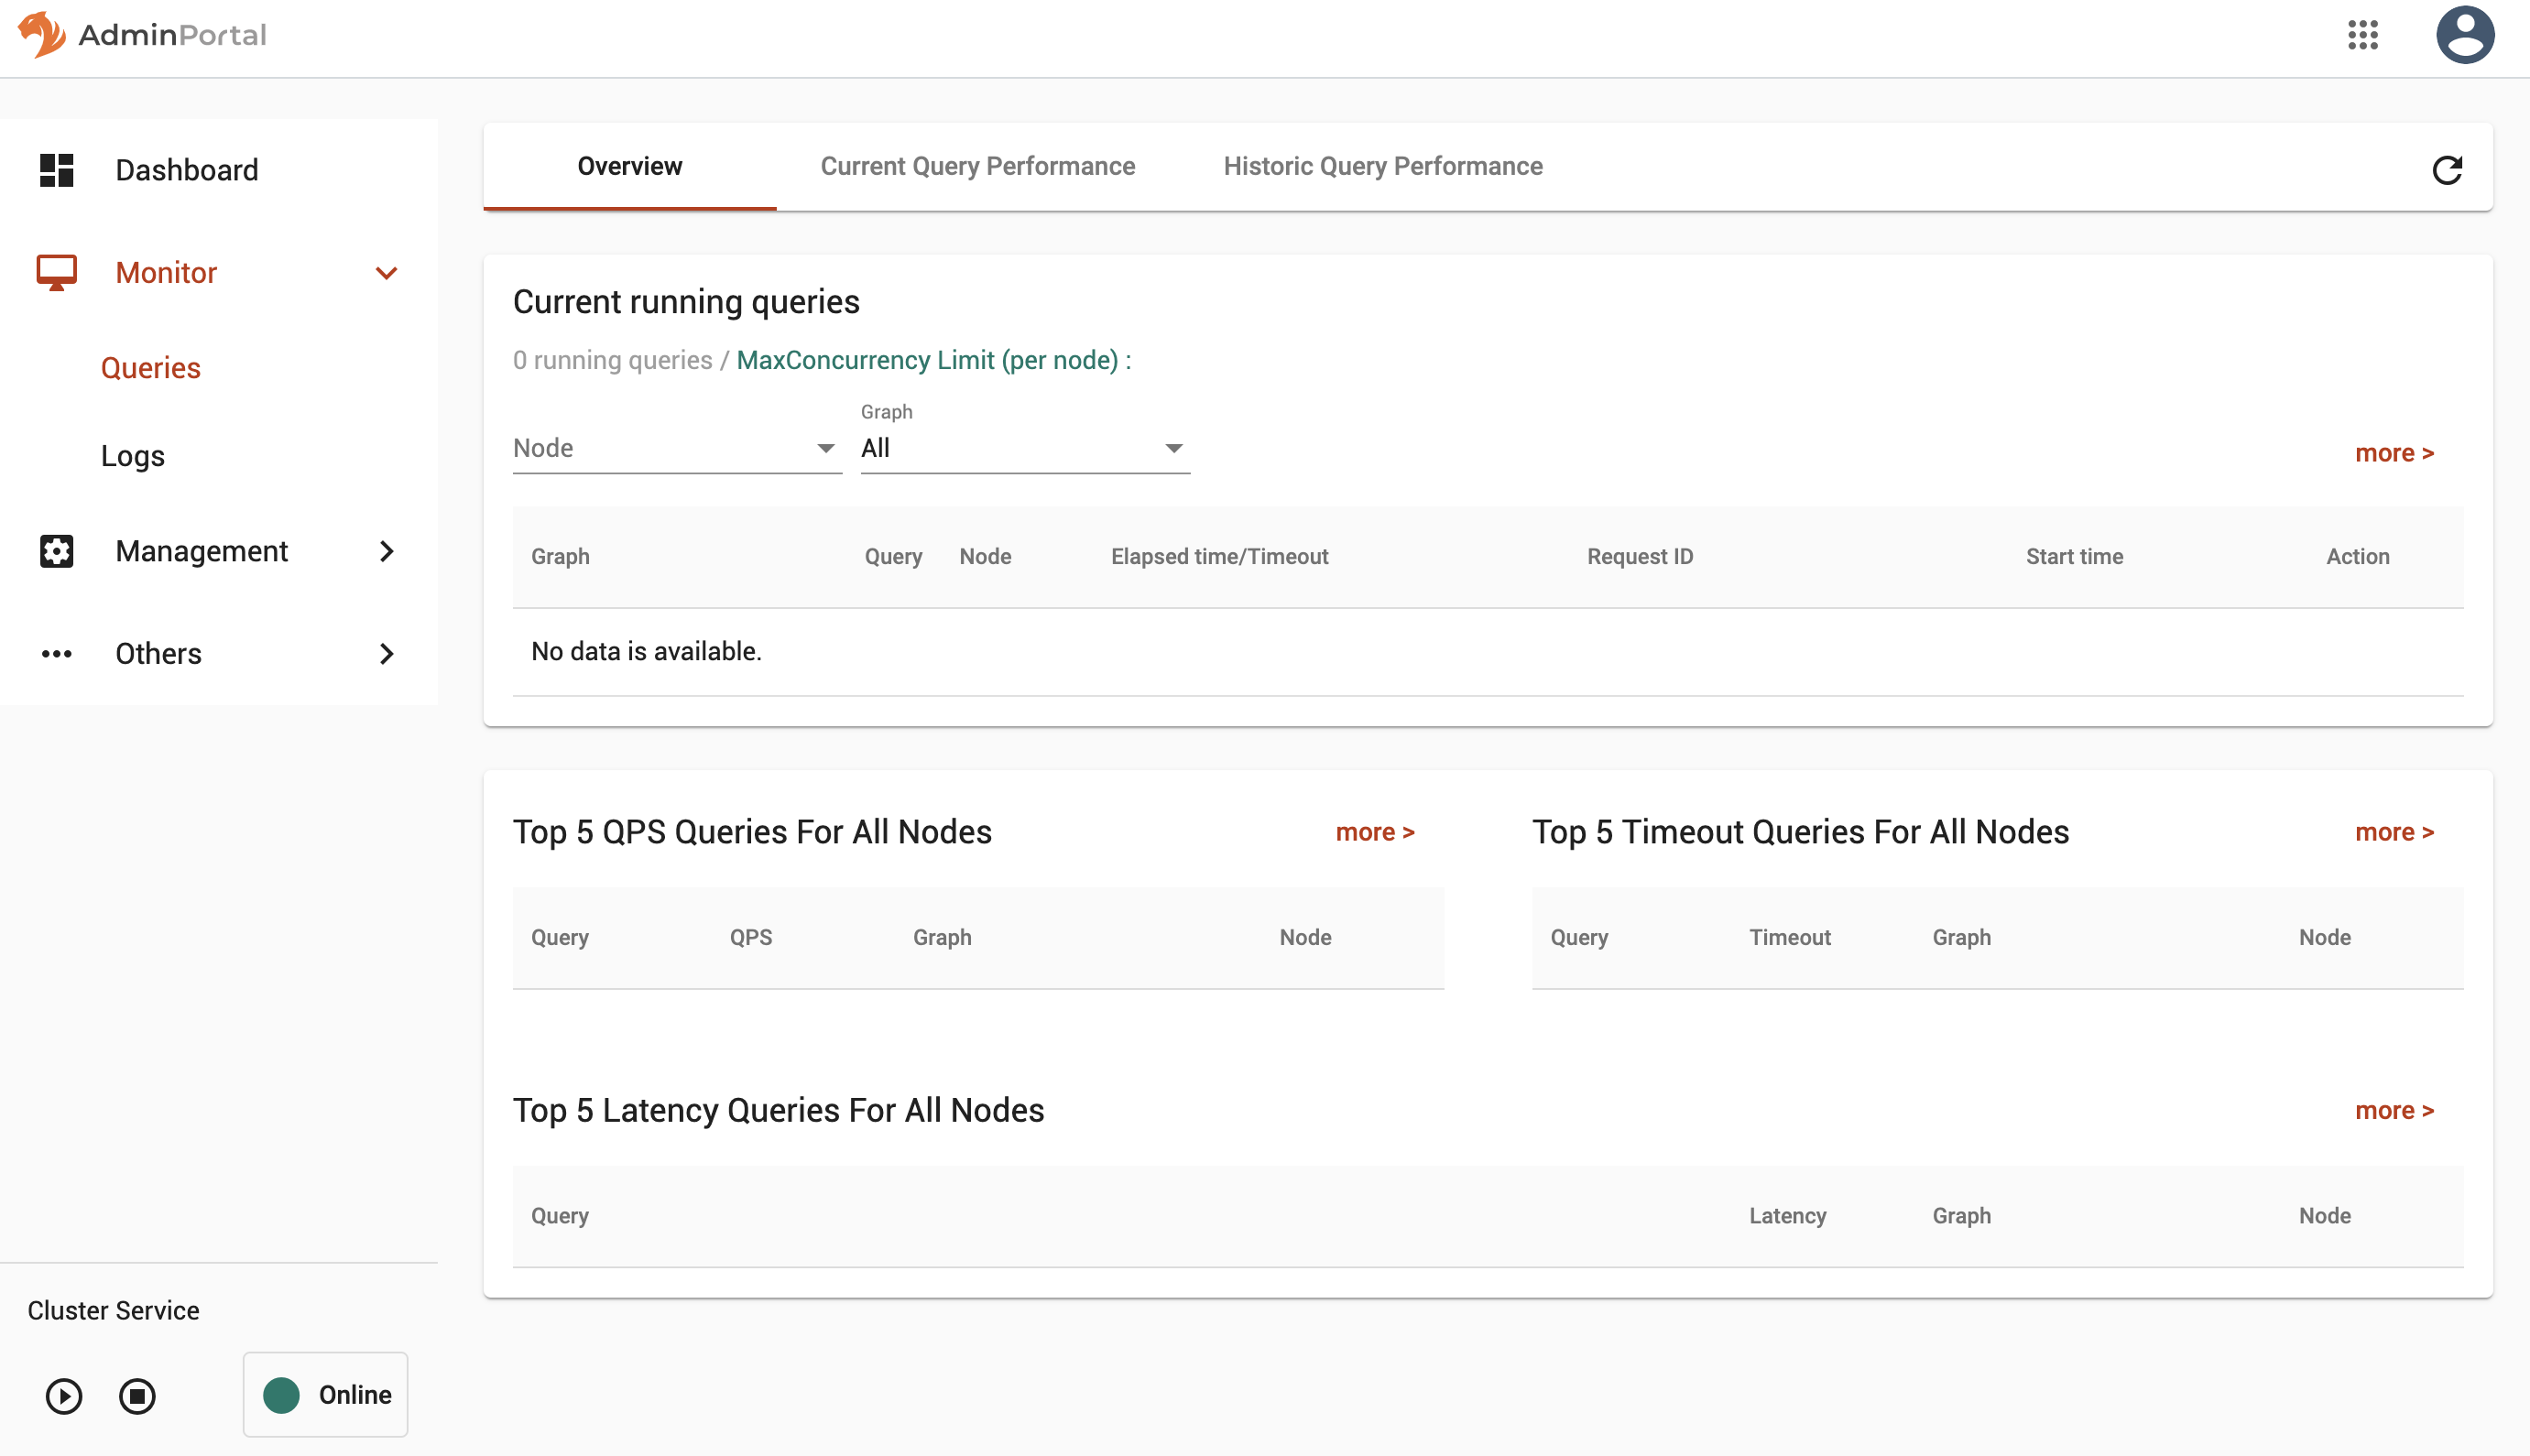Image resolution: width=2530 pixels, height=1456 pixels.
Task: Select the Management gear icon
Action: [57, 551]
